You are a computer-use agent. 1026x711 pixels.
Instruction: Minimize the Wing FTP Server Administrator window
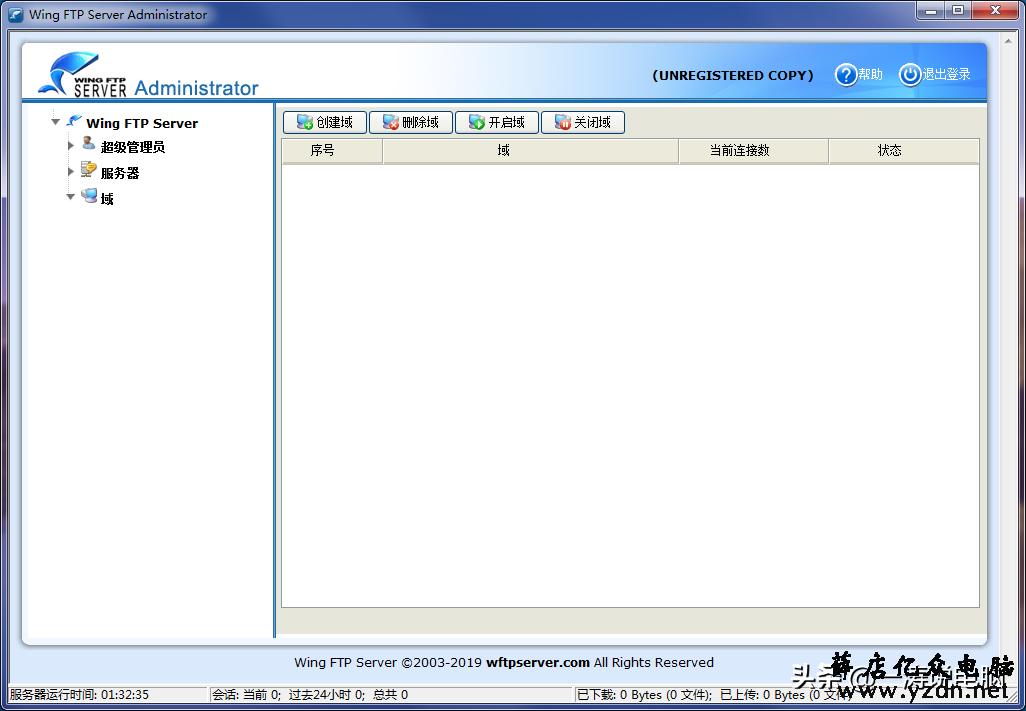(x=932, y=10)
